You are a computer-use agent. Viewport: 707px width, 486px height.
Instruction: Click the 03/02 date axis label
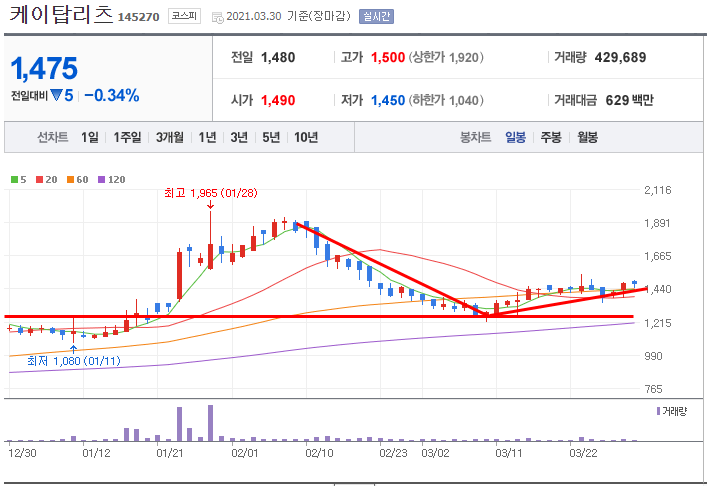[x=435, y=453]
